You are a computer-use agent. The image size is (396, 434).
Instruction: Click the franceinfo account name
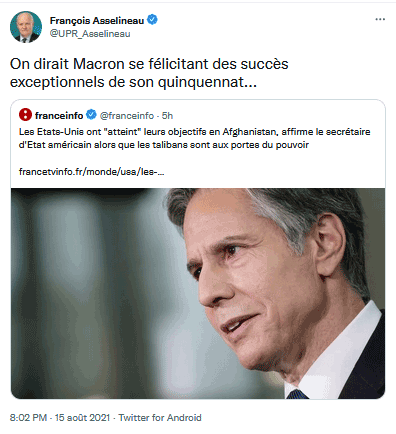tap(59, 115)
